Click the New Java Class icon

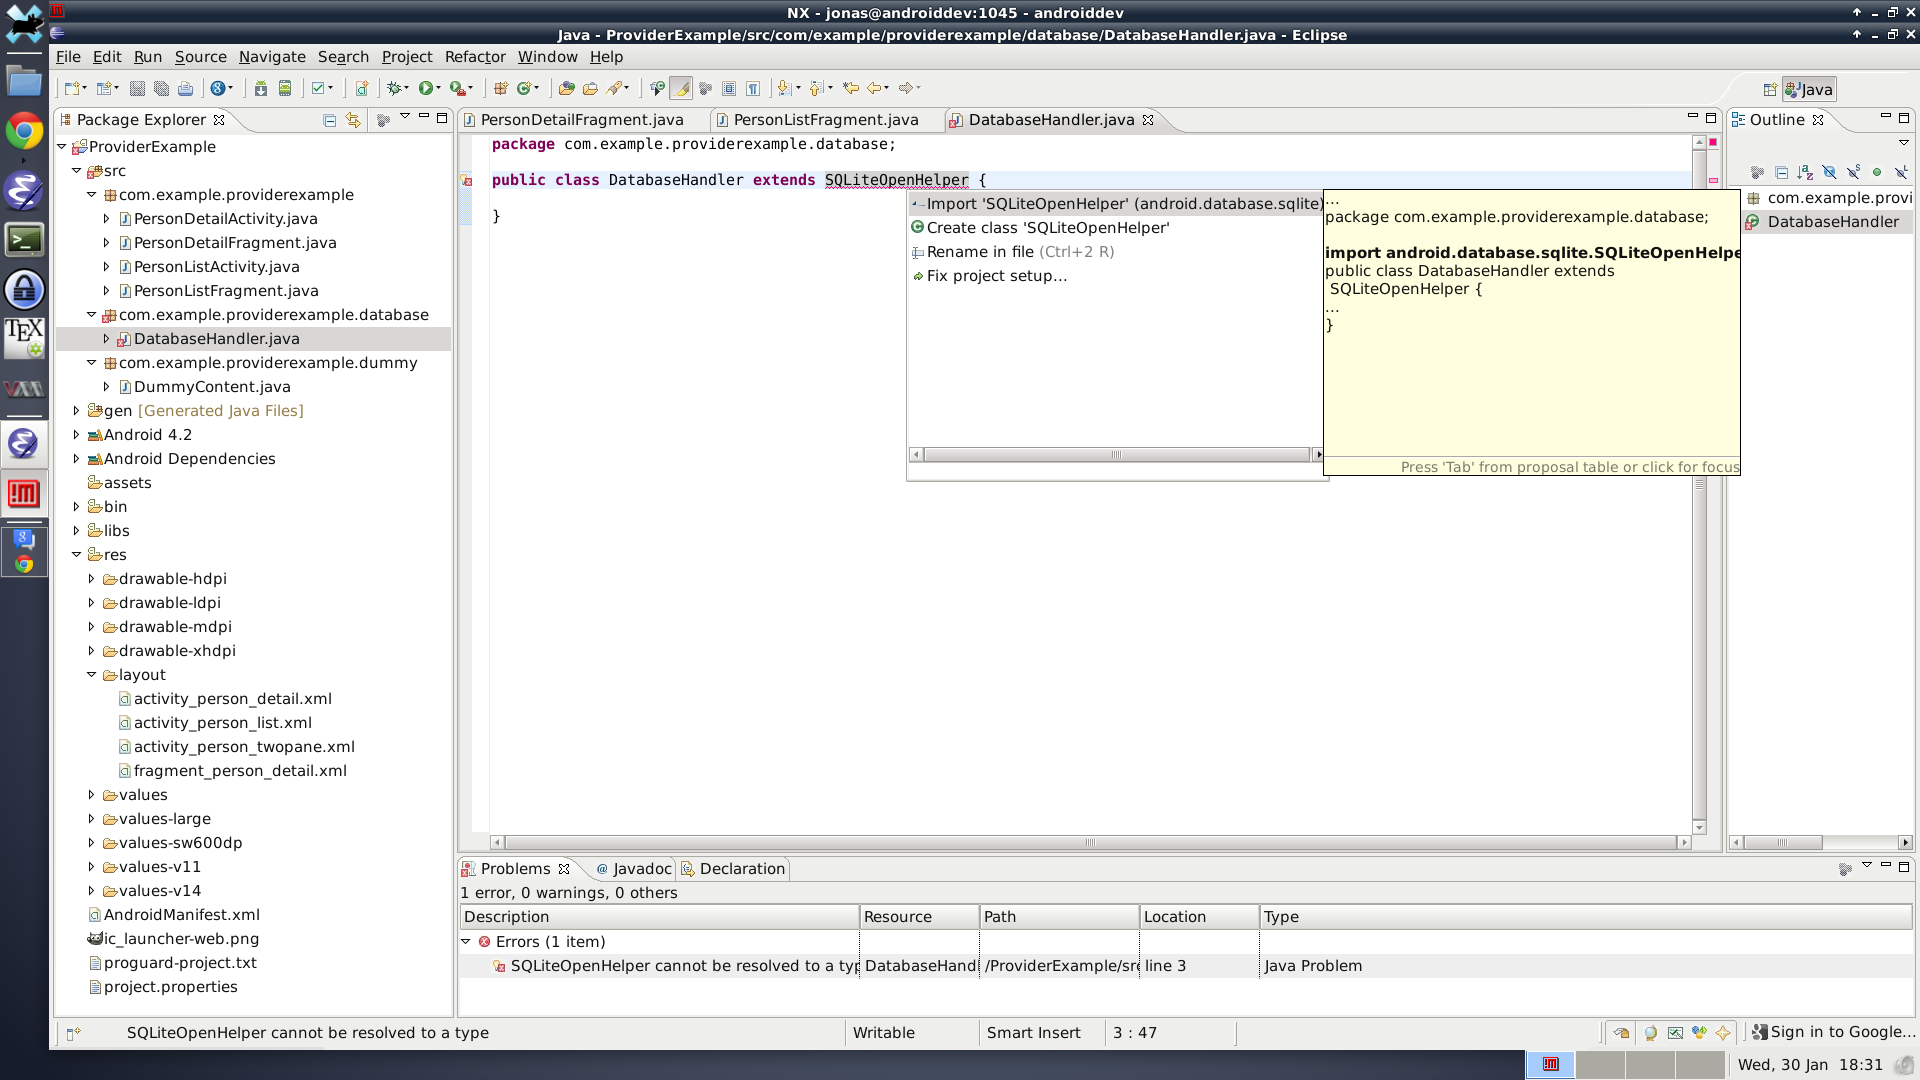pos(526,88)
